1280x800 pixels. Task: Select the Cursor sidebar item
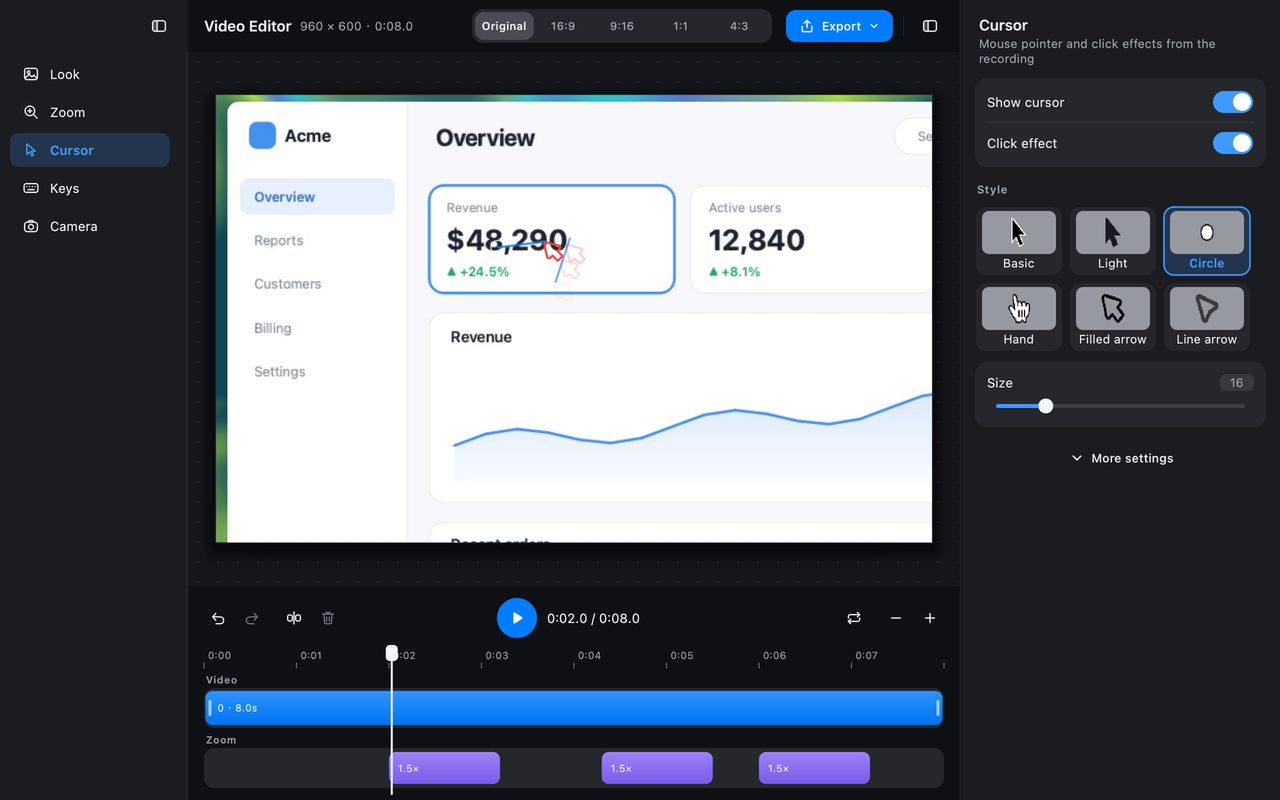coord(90,150)
